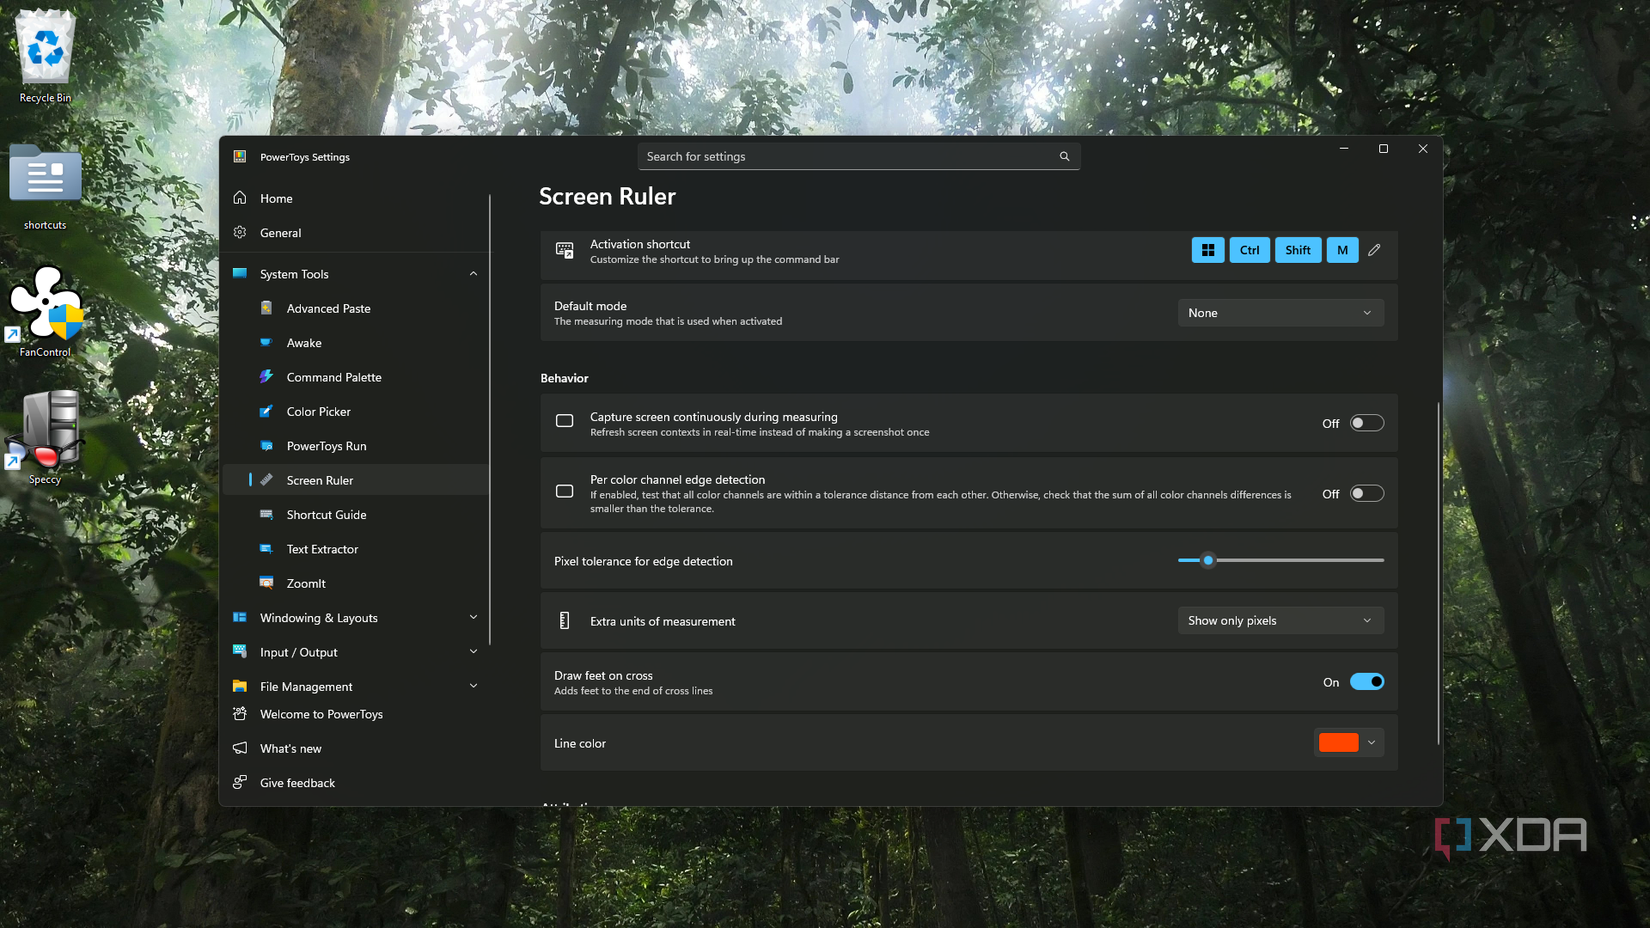Expand Windowing & Layouts chevron

[x=473, y=617]
